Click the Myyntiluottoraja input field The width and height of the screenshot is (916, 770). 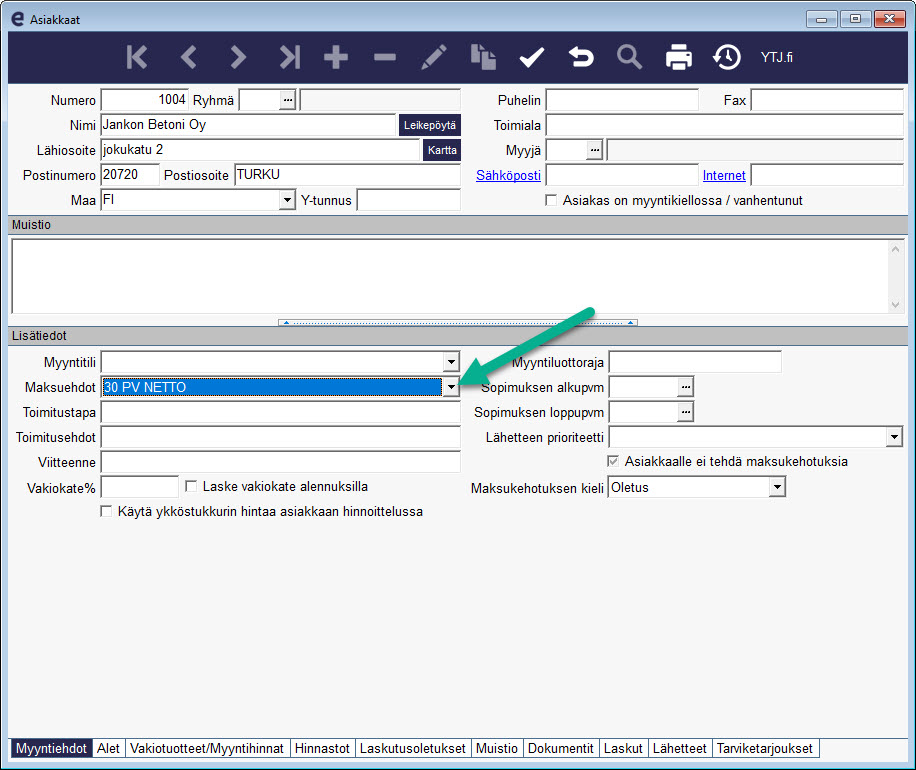click(x=695, y=362)
